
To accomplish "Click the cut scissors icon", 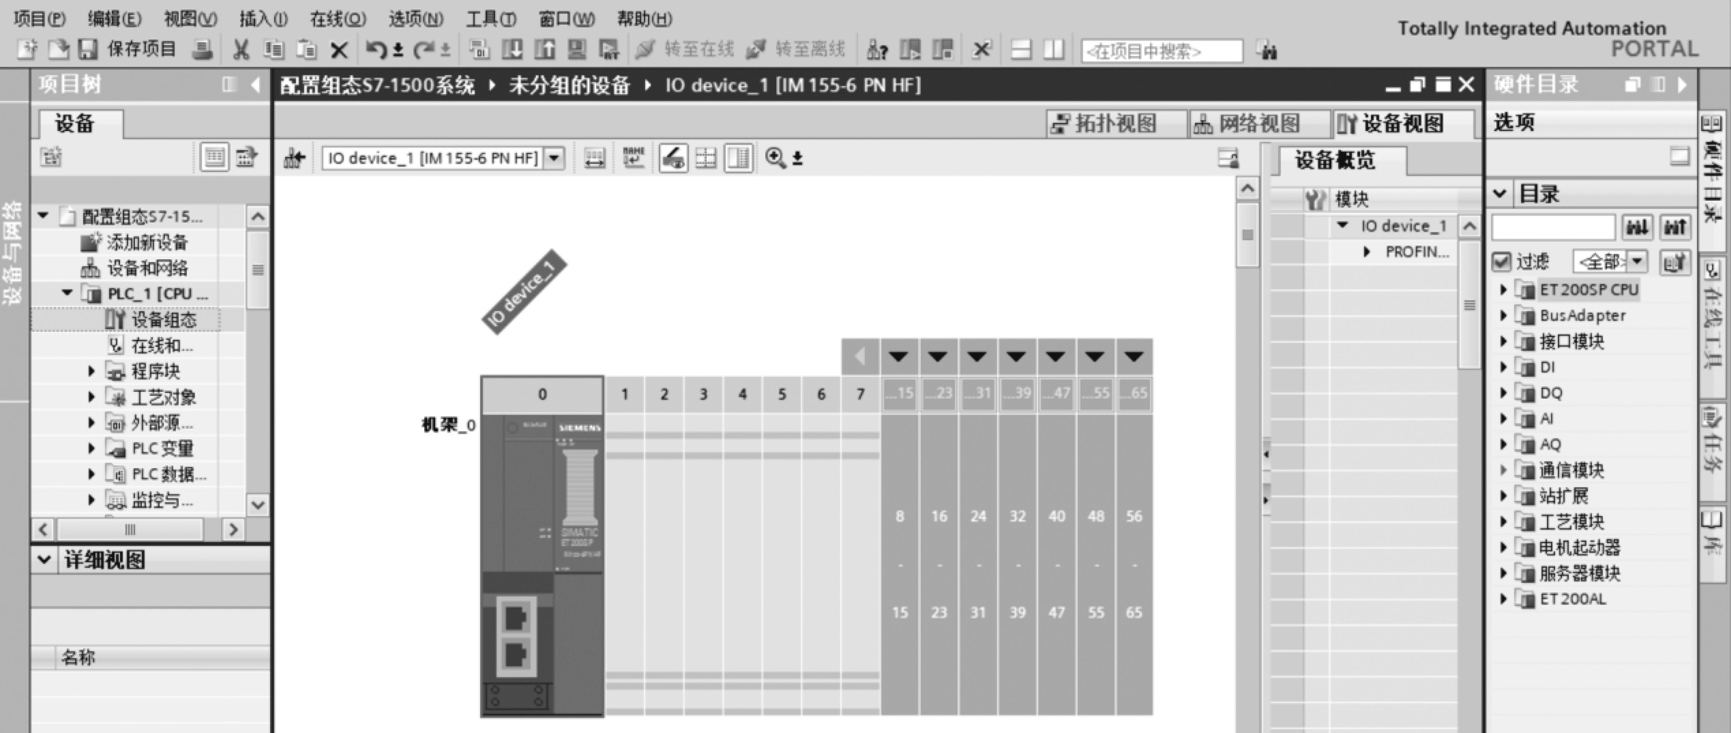I will point(241,49).
